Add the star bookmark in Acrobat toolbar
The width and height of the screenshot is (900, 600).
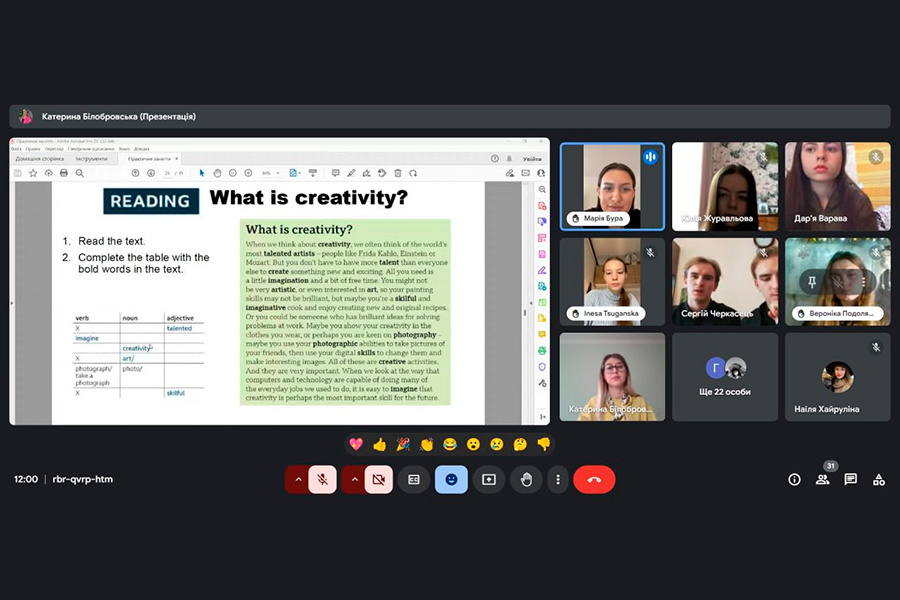coord(33,173)
